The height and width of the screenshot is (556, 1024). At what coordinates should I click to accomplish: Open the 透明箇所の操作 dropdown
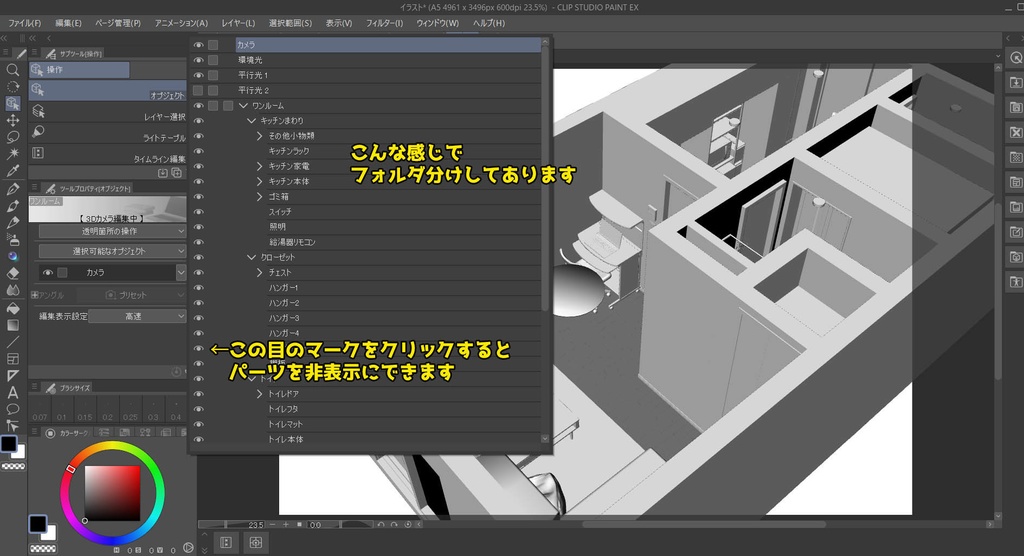[x=112, y=231]
